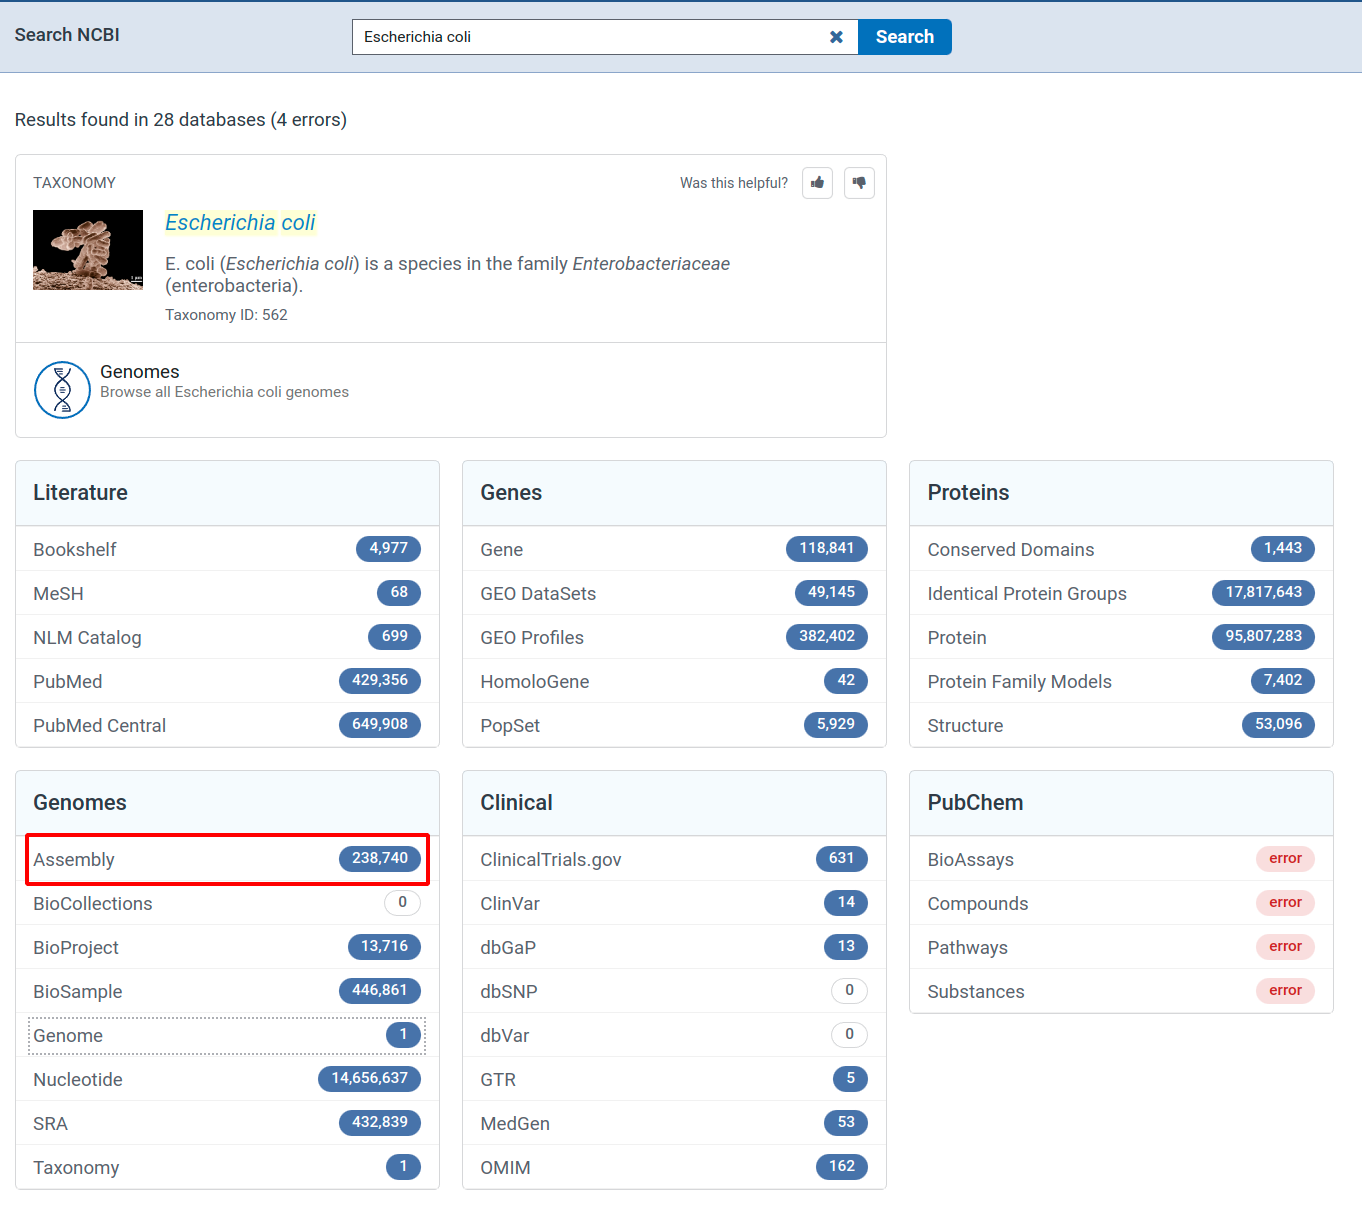Open HomoloGene results
This screenshot has width=1362, height=1216.
[674, 681]
